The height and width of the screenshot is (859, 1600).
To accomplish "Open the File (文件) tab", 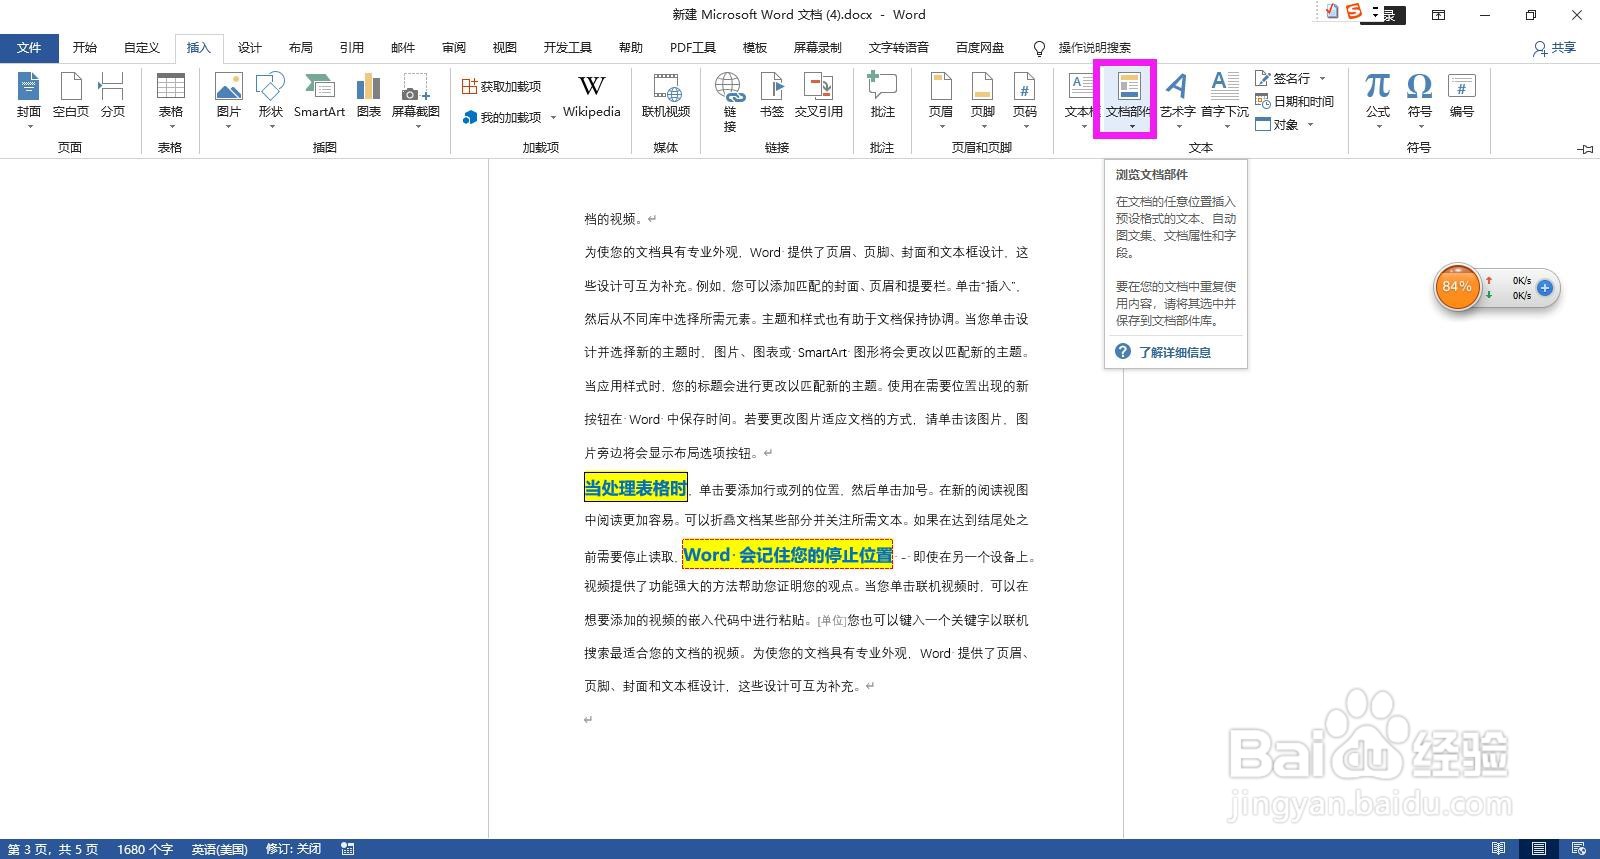I will [29, 47].
